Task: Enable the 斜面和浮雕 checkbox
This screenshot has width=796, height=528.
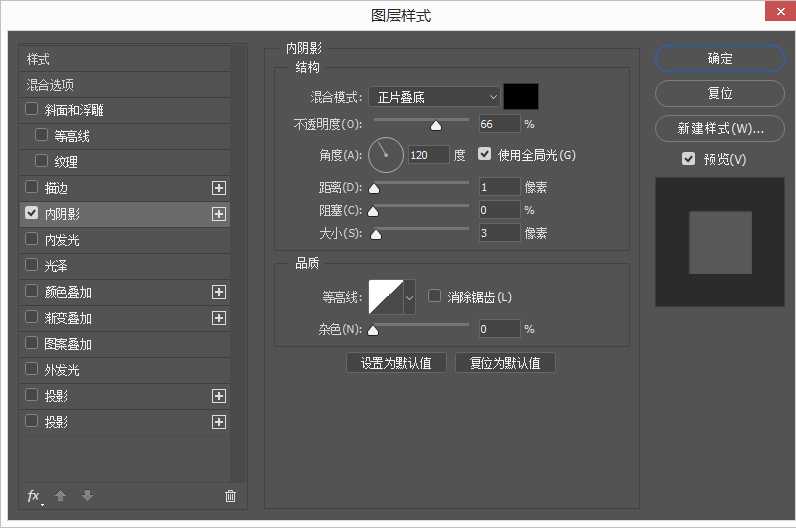Action: click(x=32, y=110)
